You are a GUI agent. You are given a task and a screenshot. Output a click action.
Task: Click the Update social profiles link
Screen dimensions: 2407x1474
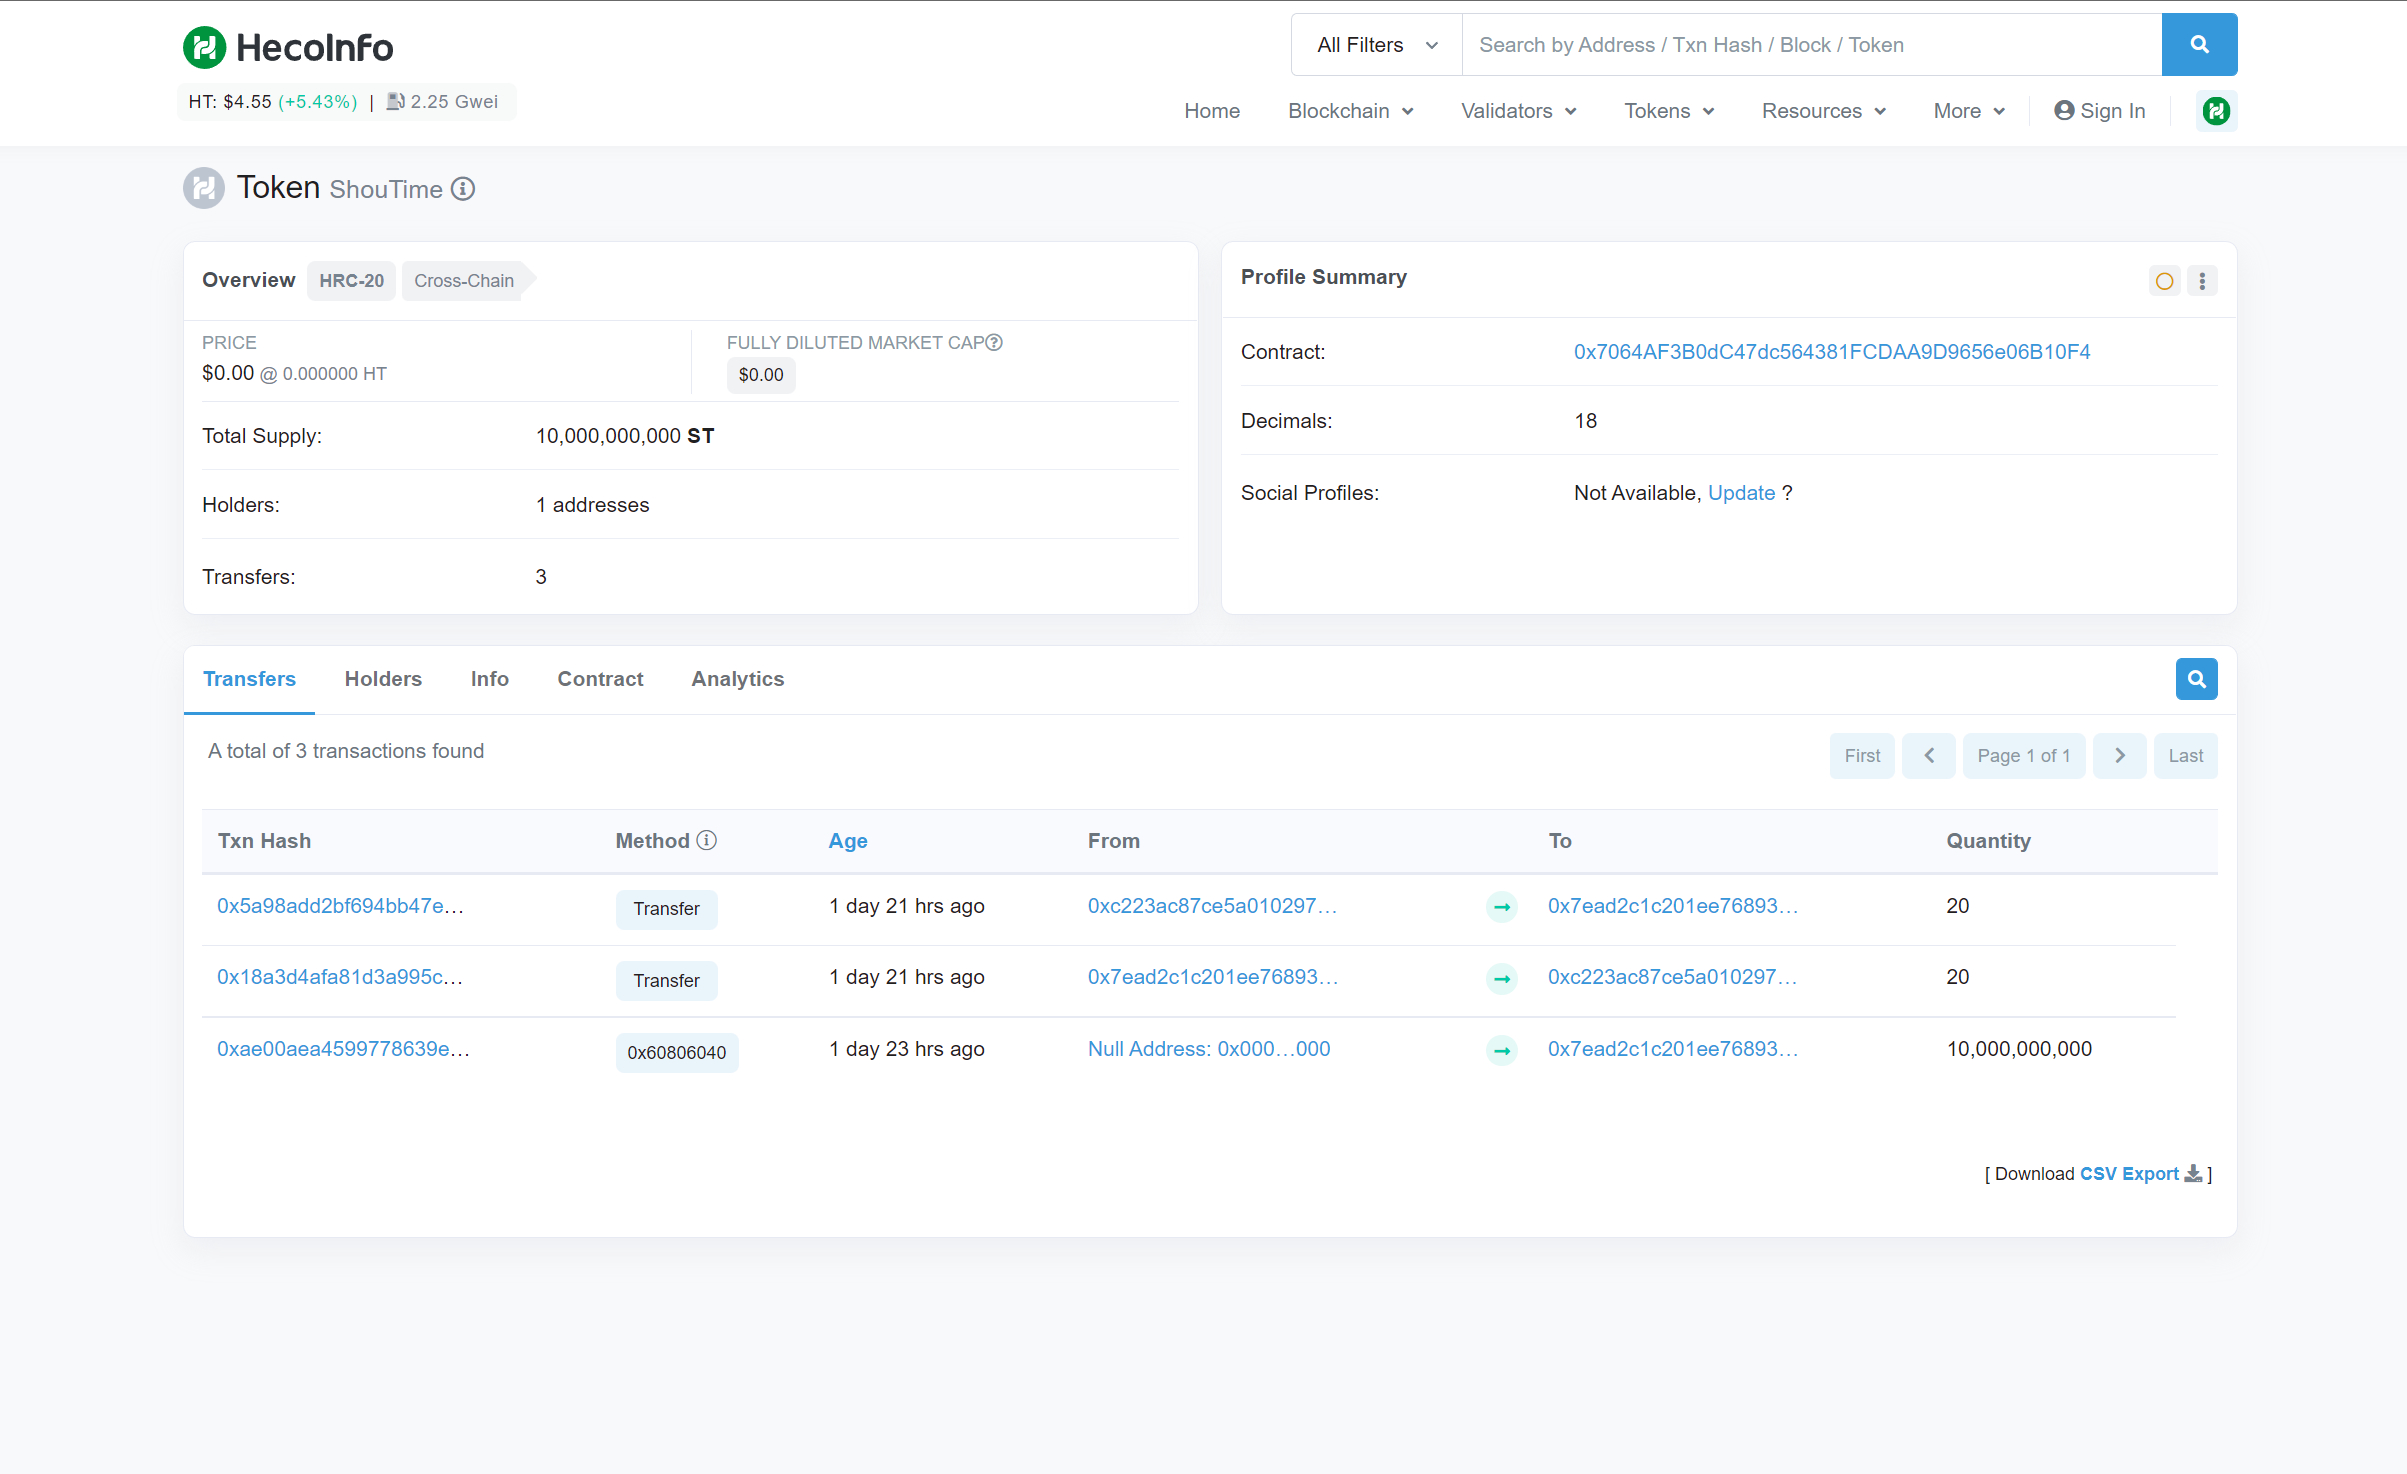coord(1741,493)
